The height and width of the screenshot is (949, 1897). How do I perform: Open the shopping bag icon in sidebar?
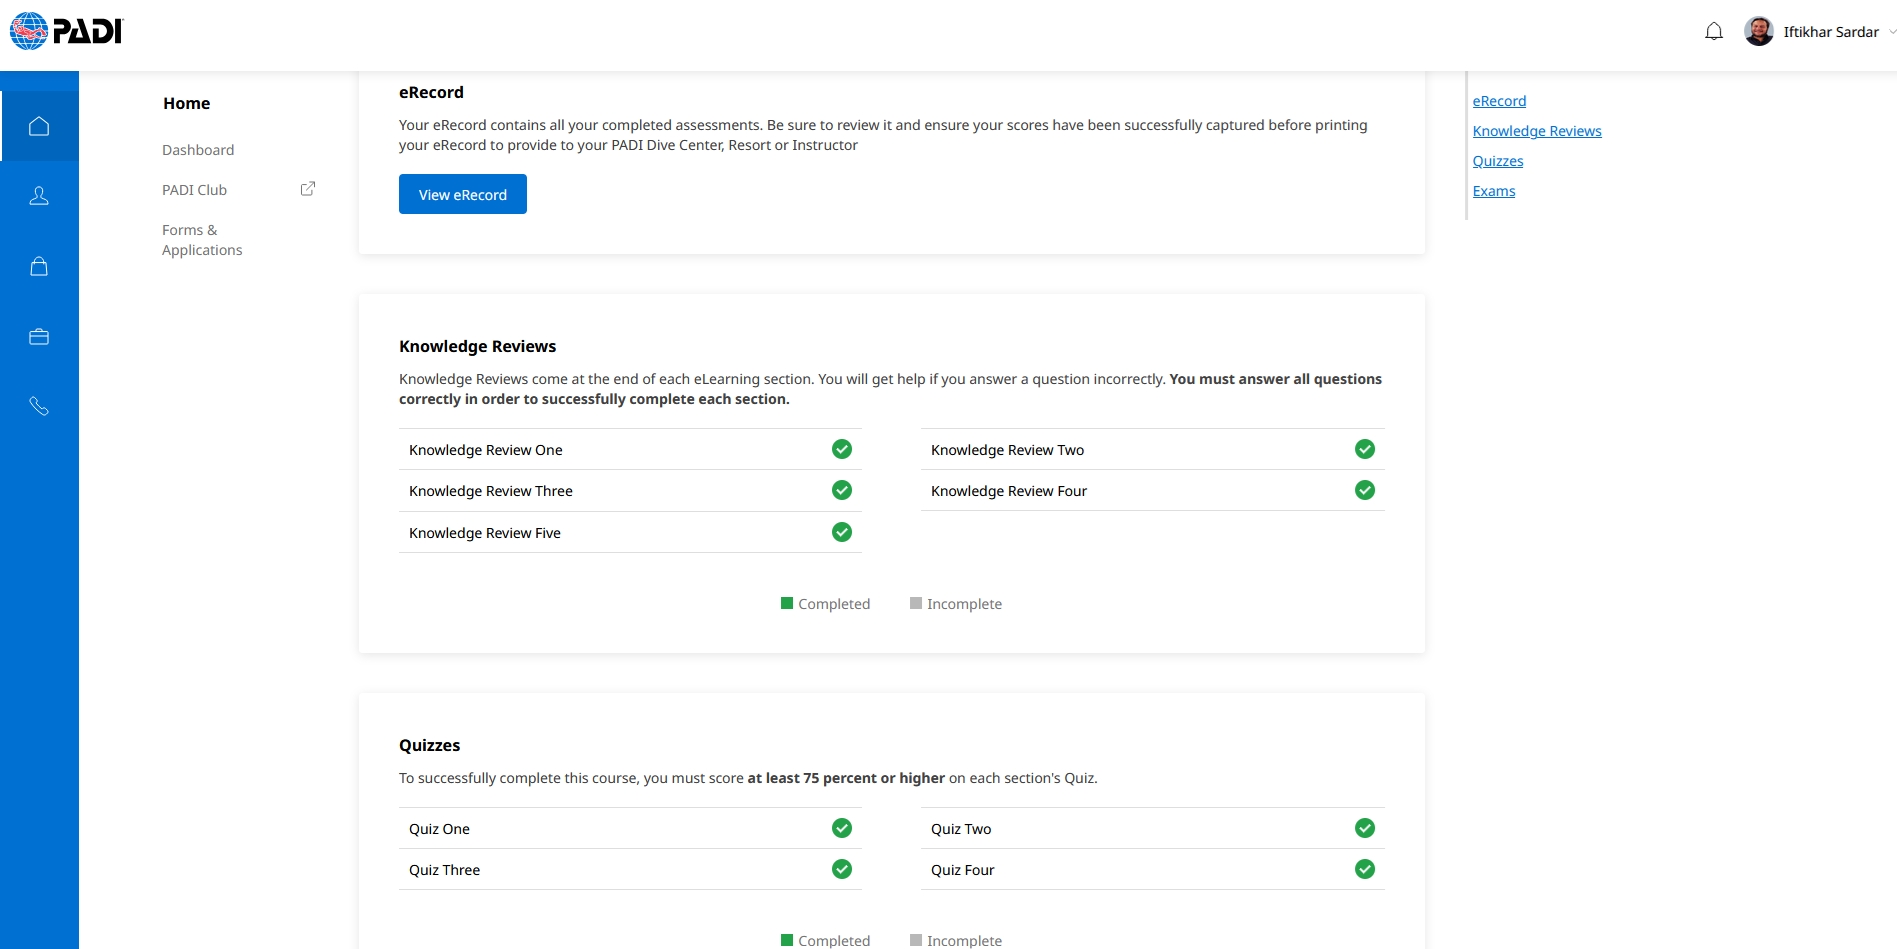point(39,266)
